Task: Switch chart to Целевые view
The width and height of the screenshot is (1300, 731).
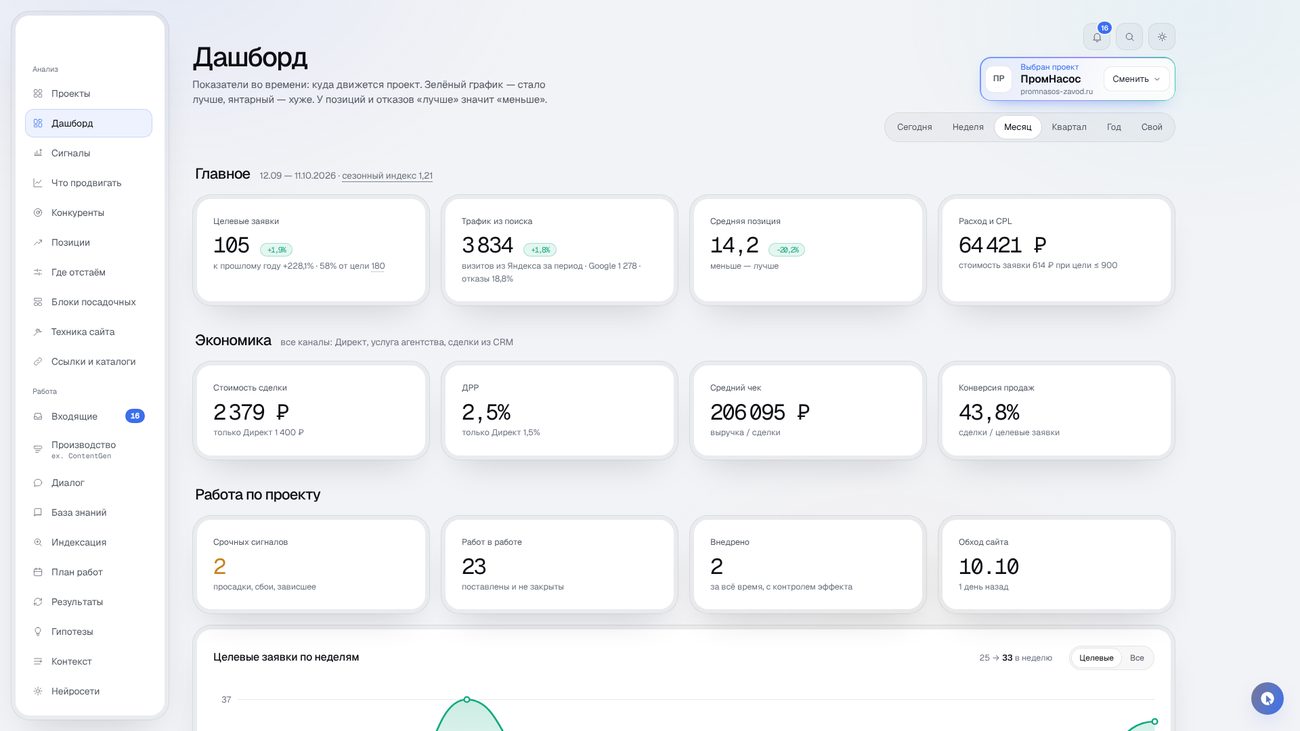Action: coord(1096,658)
